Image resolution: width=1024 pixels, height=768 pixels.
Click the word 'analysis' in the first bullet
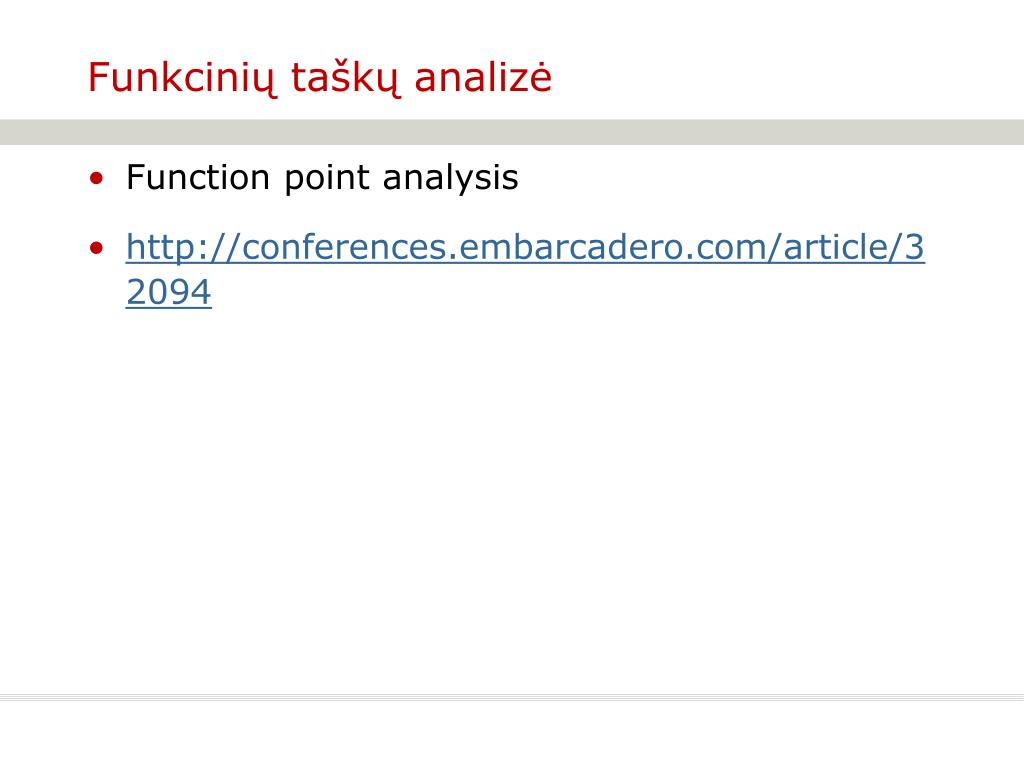(451, 178)
